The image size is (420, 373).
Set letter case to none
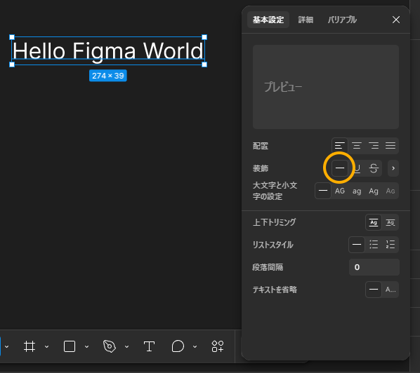[323, 191]
